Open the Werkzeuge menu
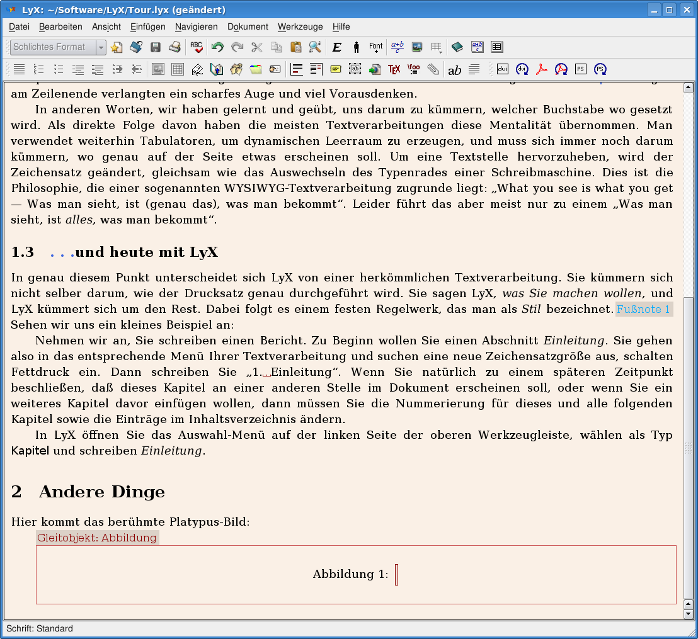 point(300,27)
